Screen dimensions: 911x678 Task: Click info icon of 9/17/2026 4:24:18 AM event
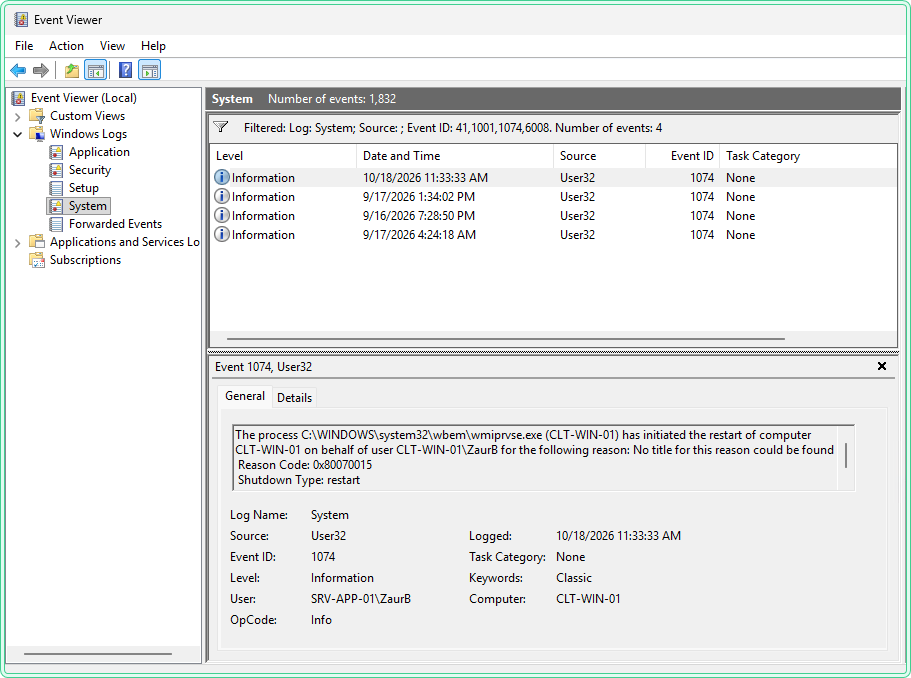[222, 234]
